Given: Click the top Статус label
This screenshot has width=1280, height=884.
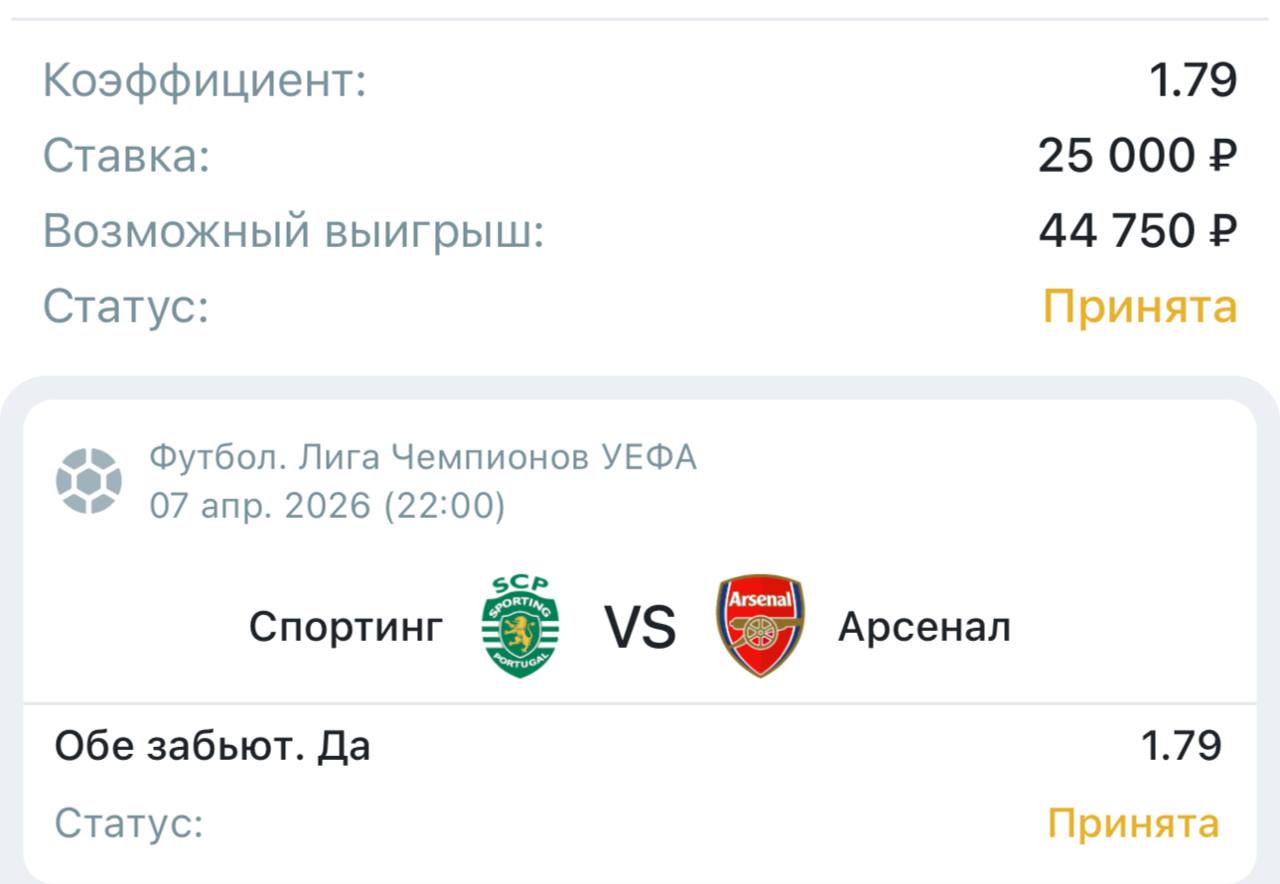Looking at the screenshot, I should (126, 307).
